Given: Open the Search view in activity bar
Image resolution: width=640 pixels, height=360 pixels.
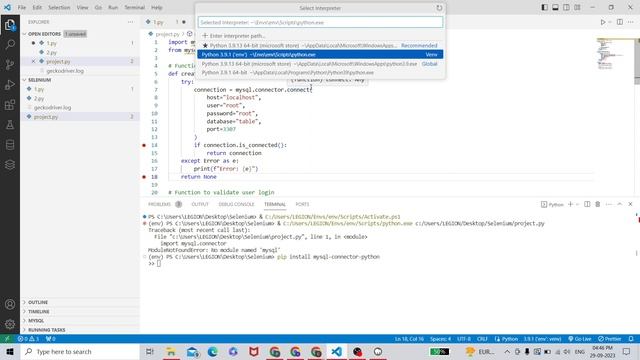Looking at the screenshot, I should [x=10, y=44].
